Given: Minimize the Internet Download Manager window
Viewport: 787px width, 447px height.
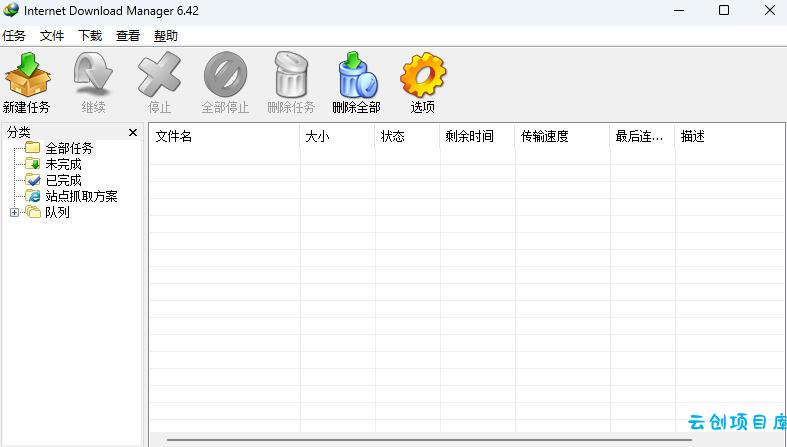Looking at the screenshot, I should pos(679,10).
